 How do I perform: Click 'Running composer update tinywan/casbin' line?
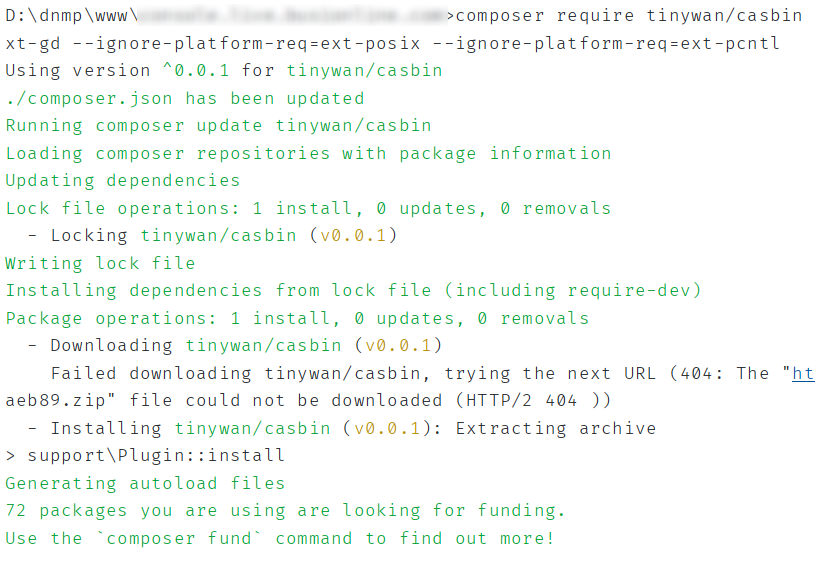[x=218, y=126]
